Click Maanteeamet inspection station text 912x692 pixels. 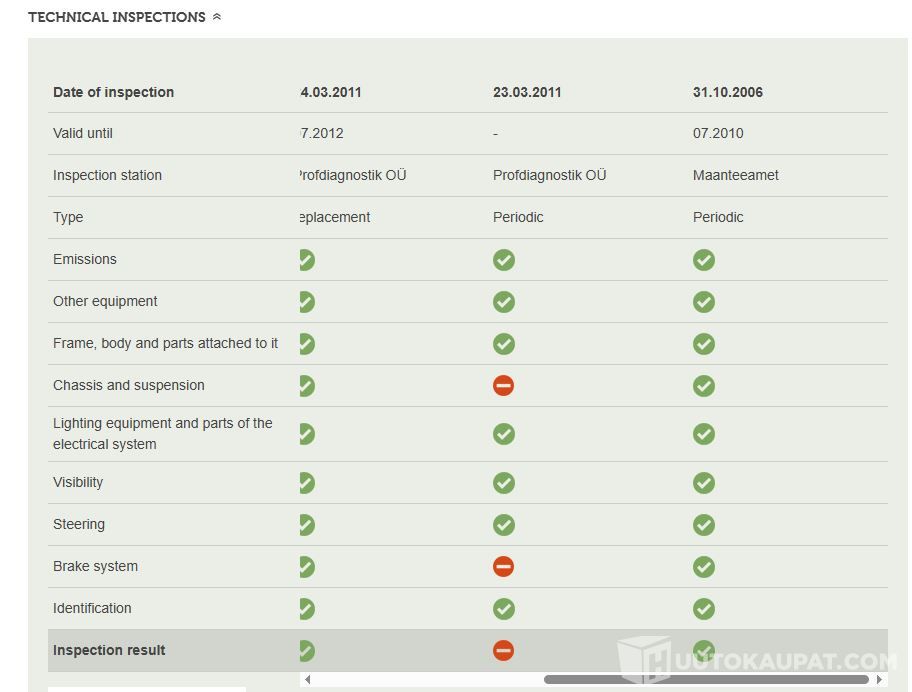pyautogui.click(x=735, y=175)
